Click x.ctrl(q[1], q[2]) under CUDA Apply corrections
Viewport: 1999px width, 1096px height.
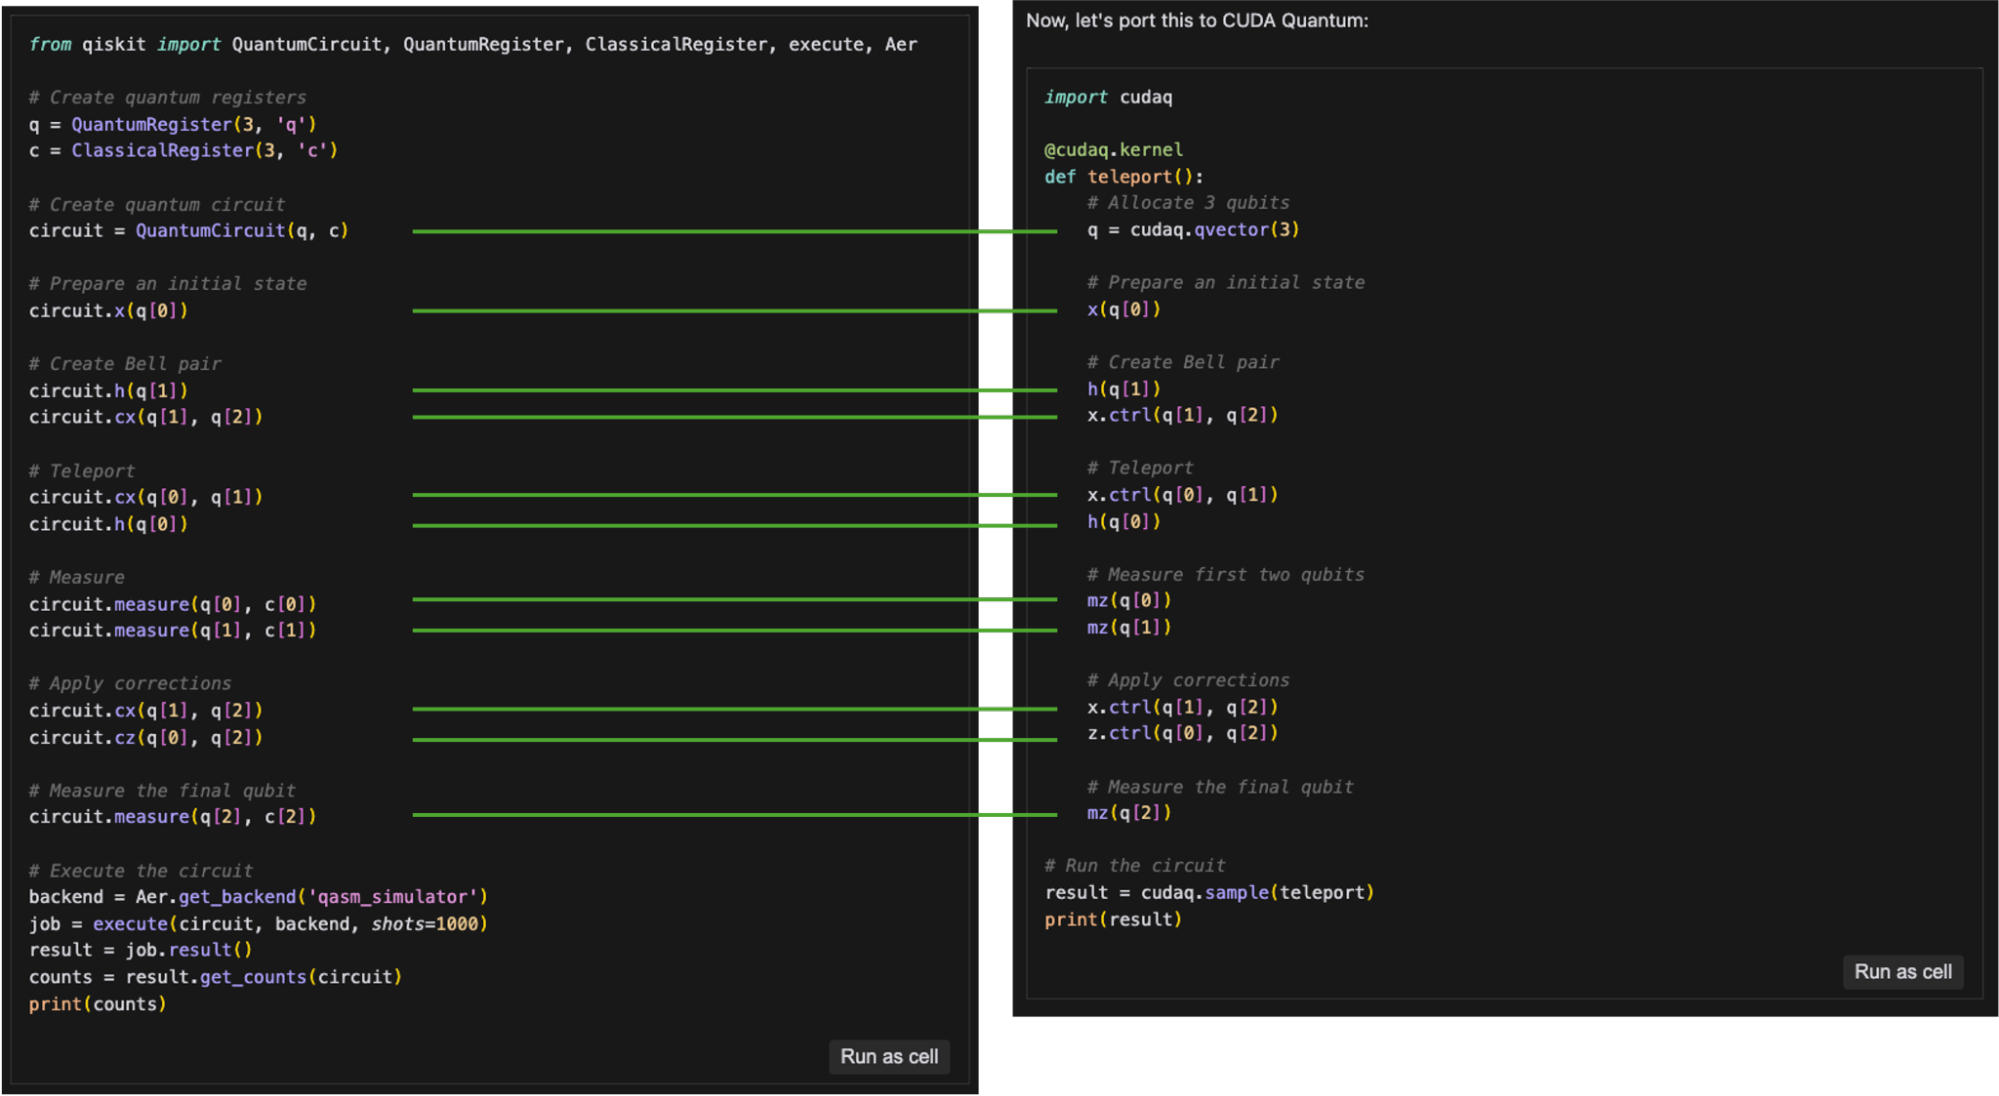[x=1182, y=707]
